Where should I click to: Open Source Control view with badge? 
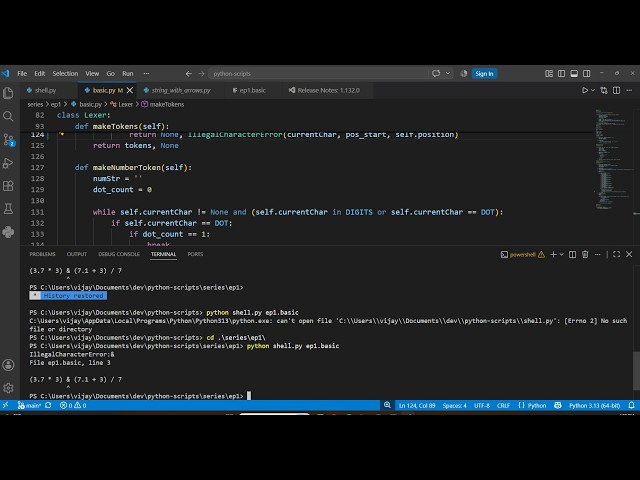[x=8, y=140]
